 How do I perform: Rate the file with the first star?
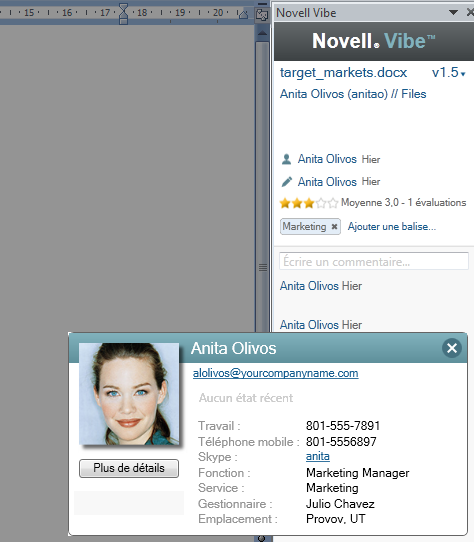[x=285, y=203]
